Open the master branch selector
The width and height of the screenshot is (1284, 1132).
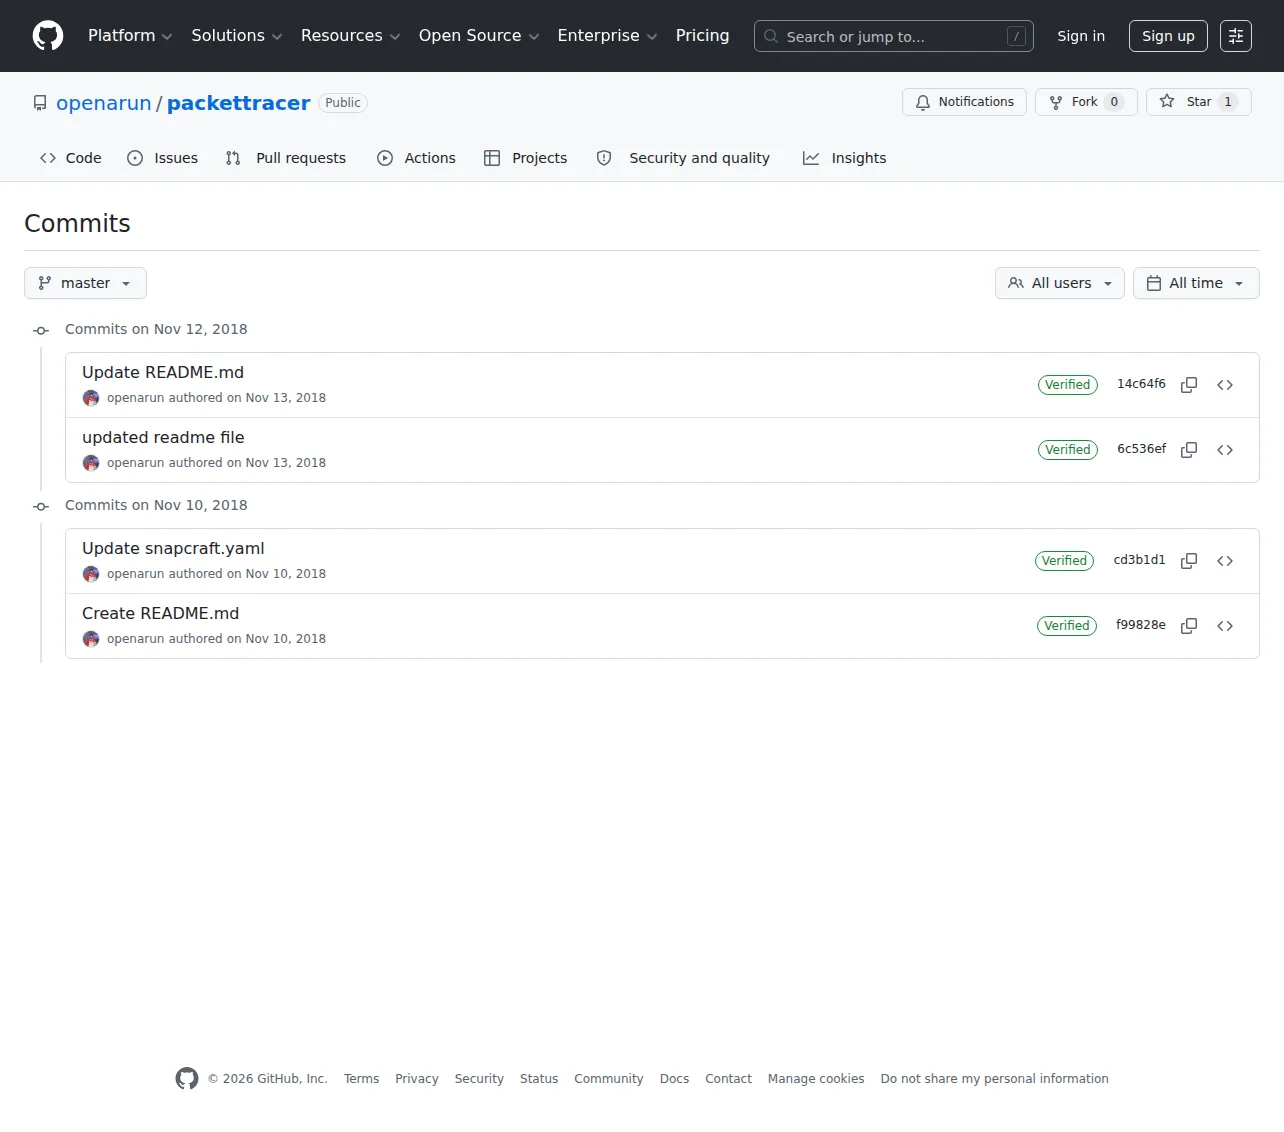(85, 283)
